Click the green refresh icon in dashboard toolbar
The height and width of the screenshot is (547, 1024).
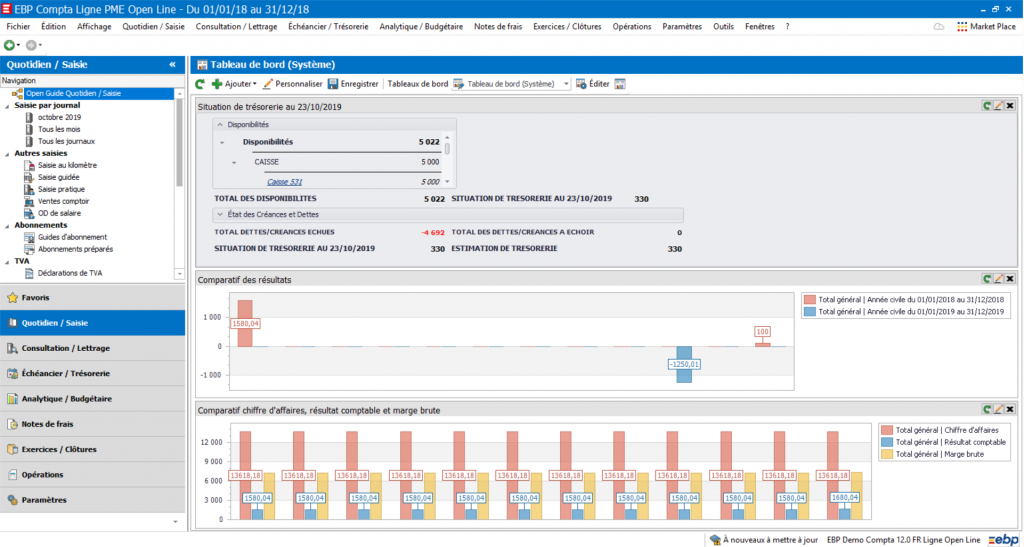[200, 84]
